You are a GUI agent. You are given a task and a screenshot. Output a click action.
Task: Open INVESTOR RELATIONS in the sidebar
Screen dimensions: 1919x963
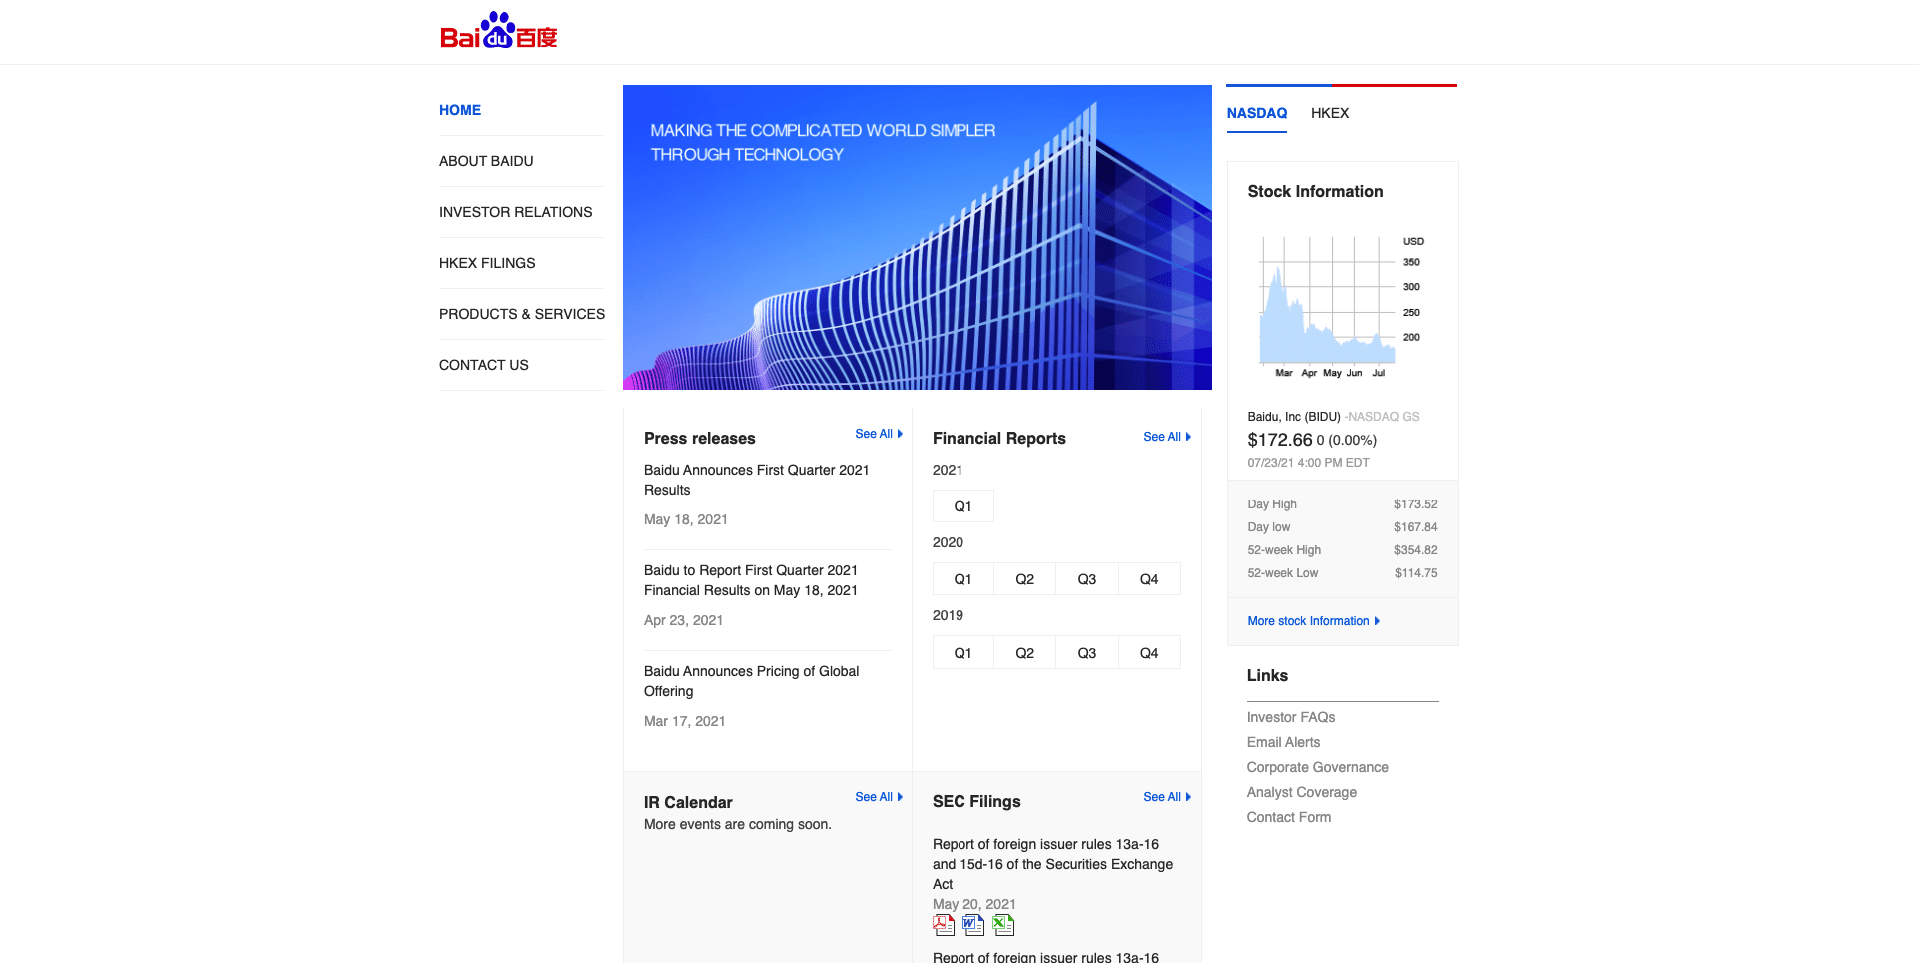point(515,212)
